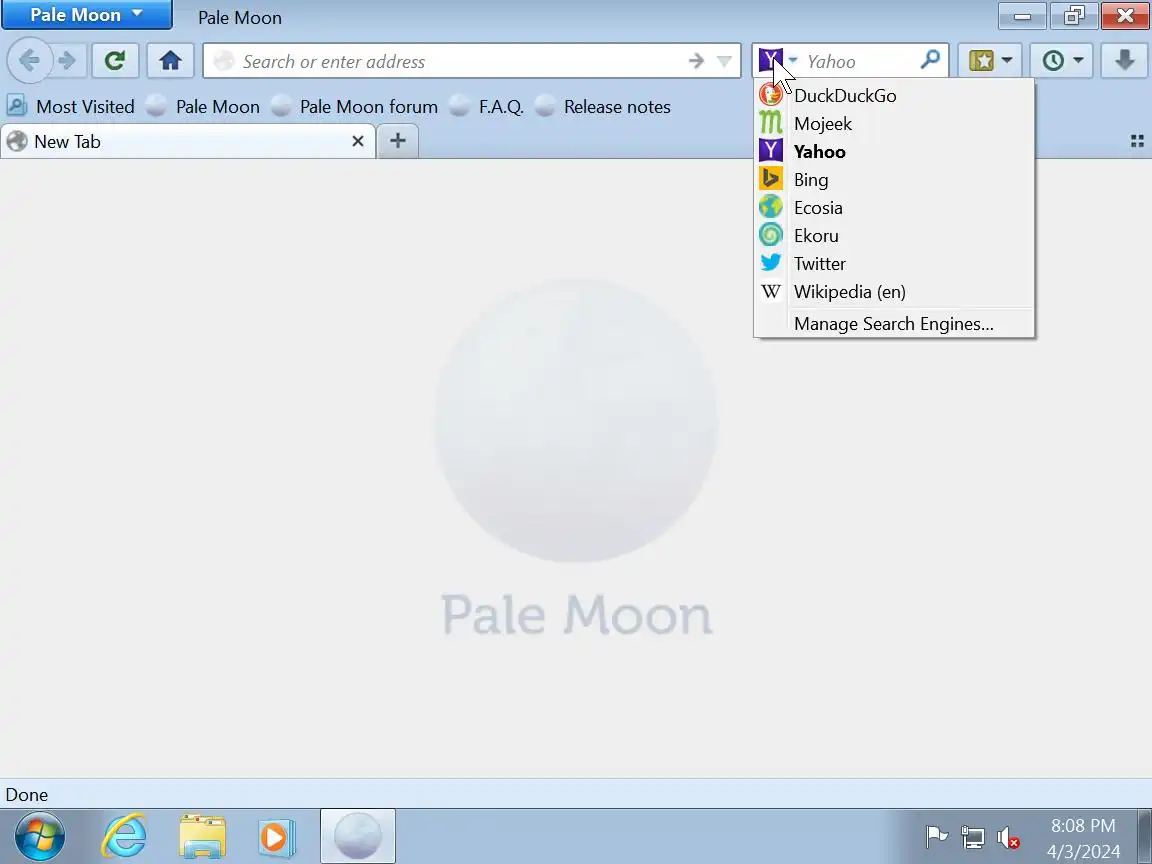
Task: Reload the page with the green refresh icon
Action: pos(115,60)
